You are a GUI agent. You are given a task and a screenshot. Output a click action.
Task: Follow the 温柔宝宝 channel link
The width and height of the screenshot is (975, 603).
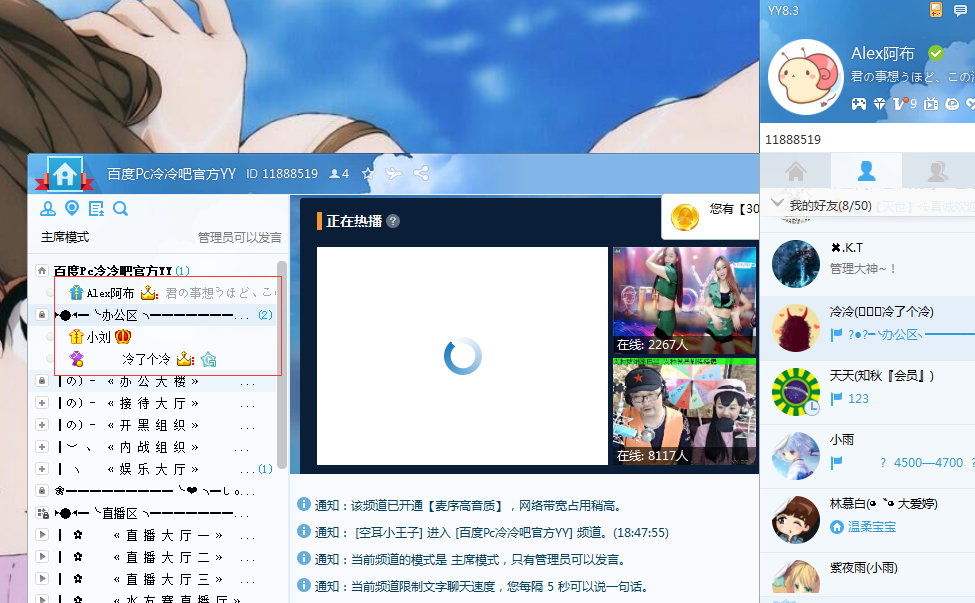[872, 527]
